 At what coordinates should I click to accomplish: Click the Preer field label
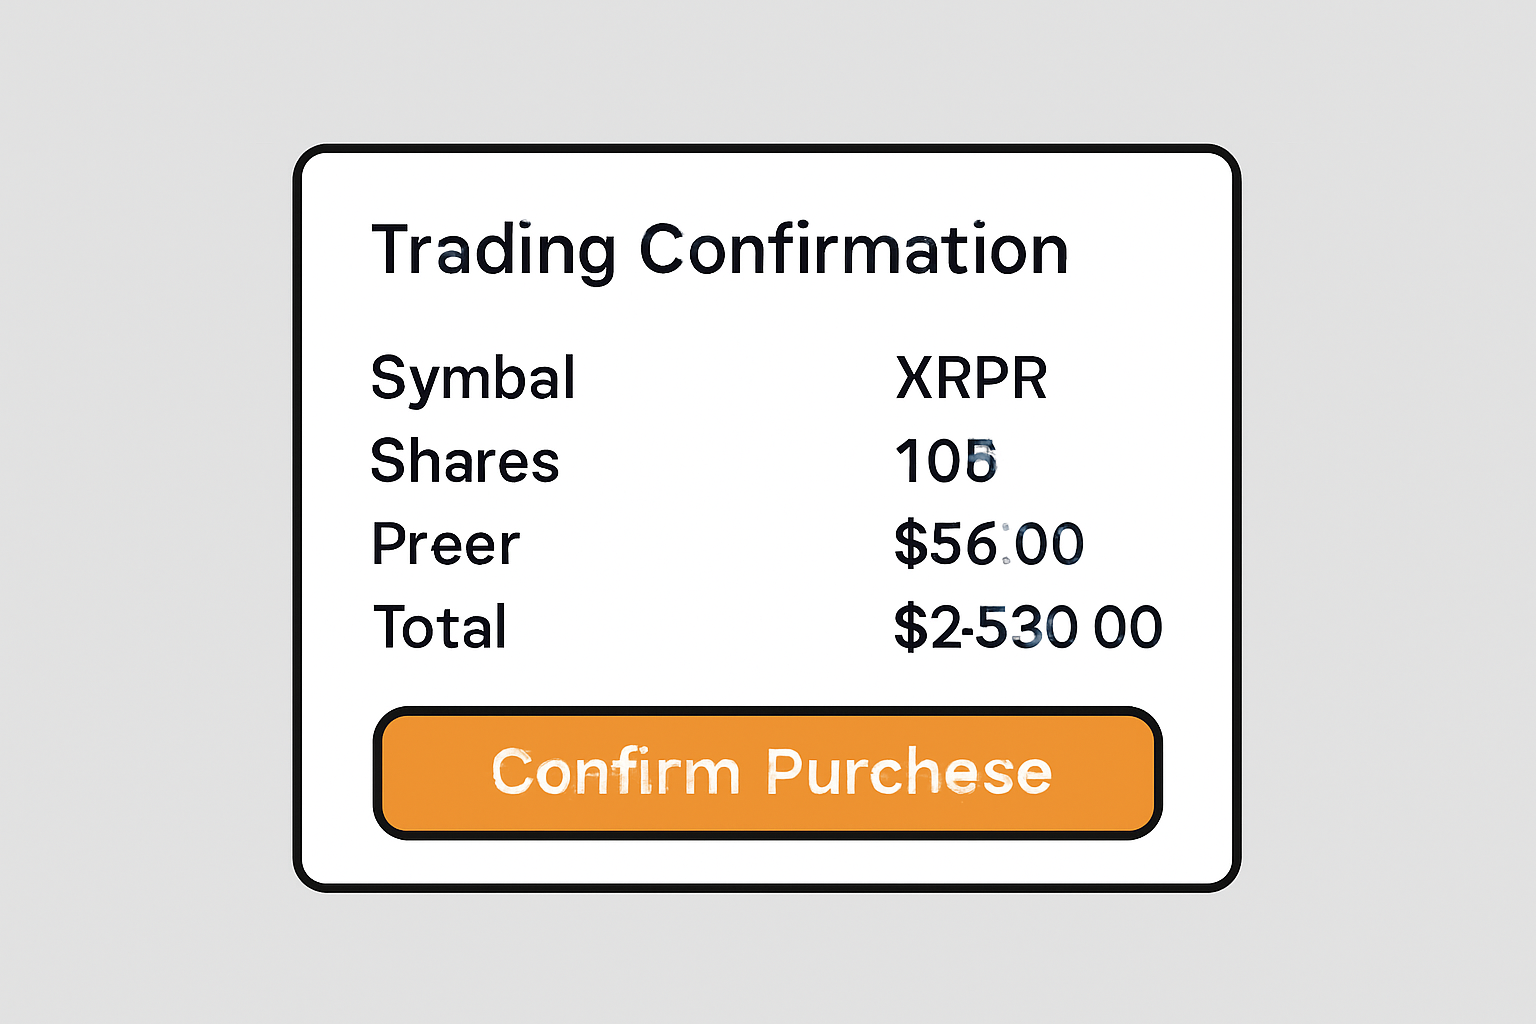[445, 545]
